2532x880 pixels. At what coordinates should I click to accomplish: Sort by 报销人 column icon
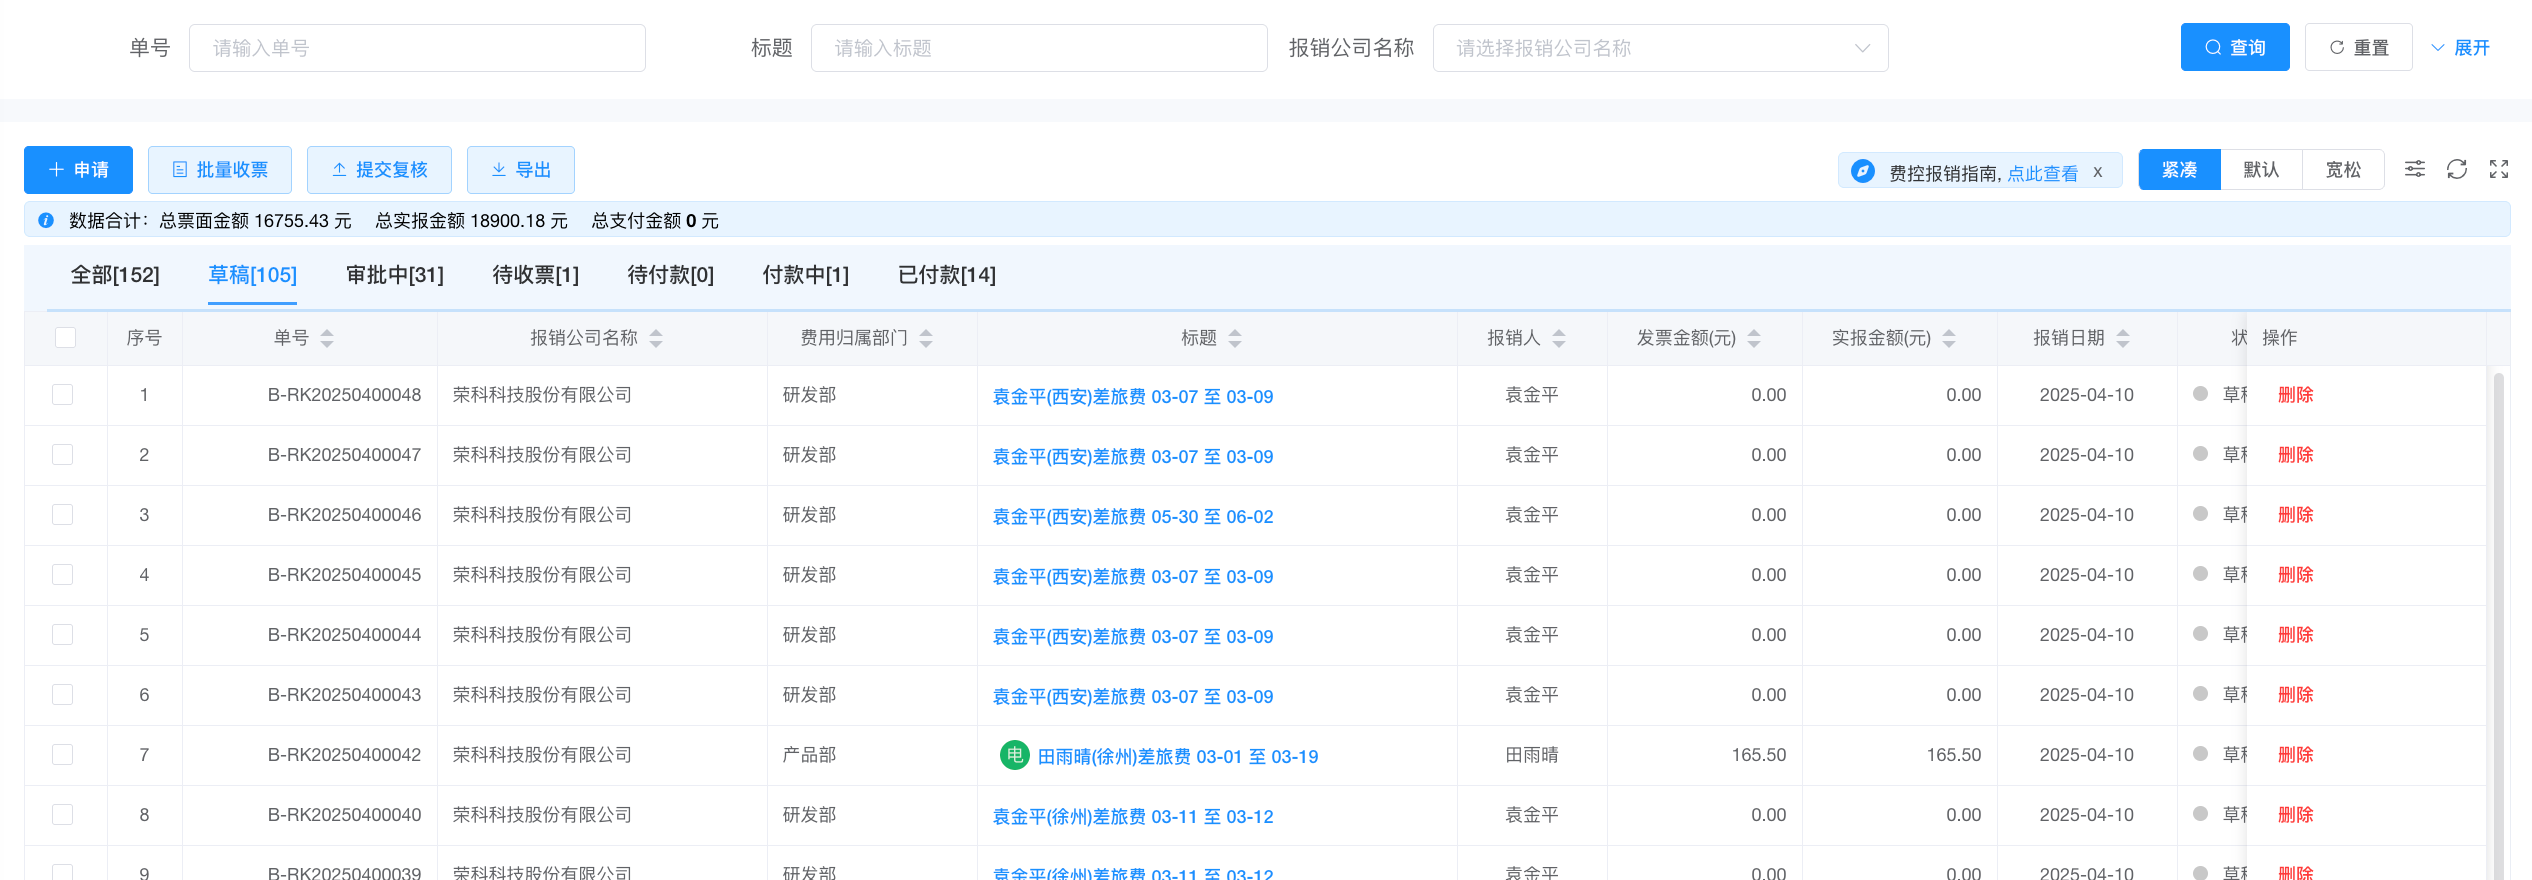[x=1559, y=339]
